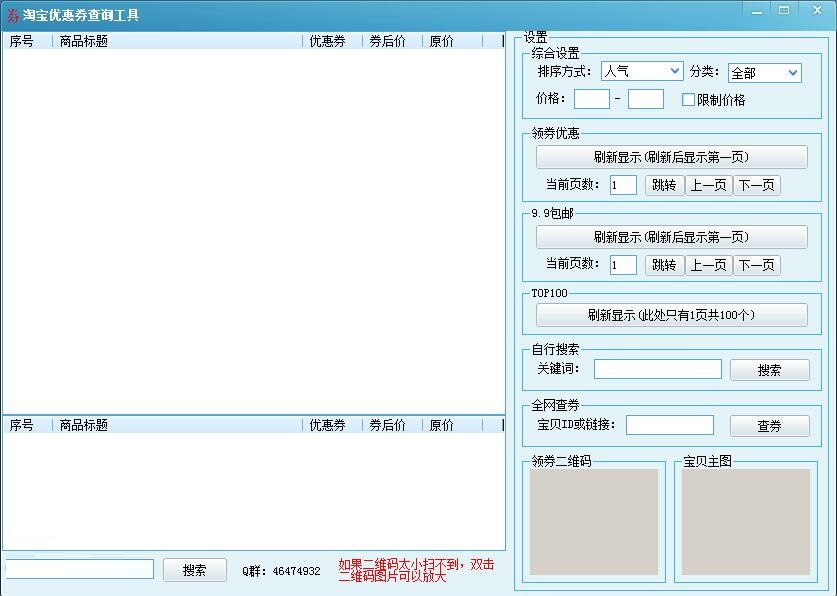Click the bottom-left 搜索 button
The height and width of the screenshot is (596, 837).
coord(194,568)
